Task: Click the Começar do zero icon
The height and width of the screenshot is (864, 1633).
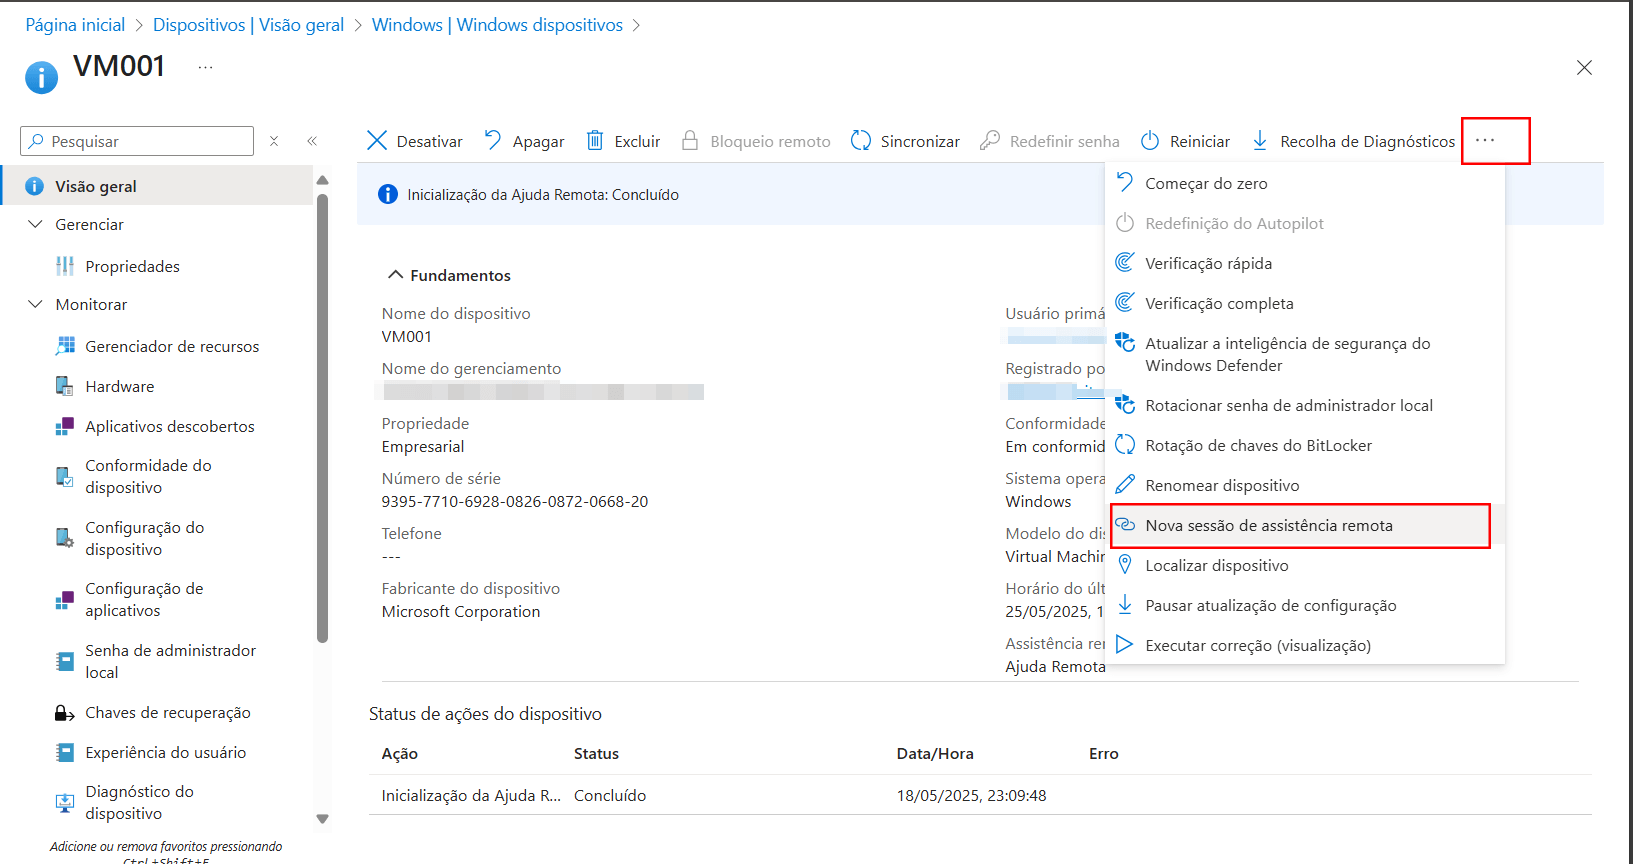Action: click(x=1125, y=183)
